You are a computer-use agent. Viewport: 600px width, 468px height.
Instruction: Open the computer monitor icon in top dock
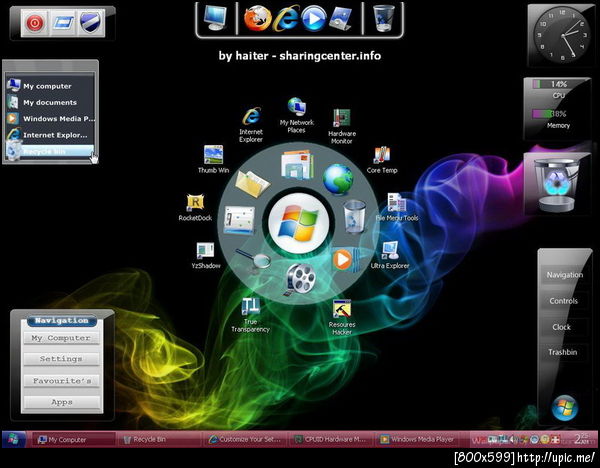click(215, 18)
